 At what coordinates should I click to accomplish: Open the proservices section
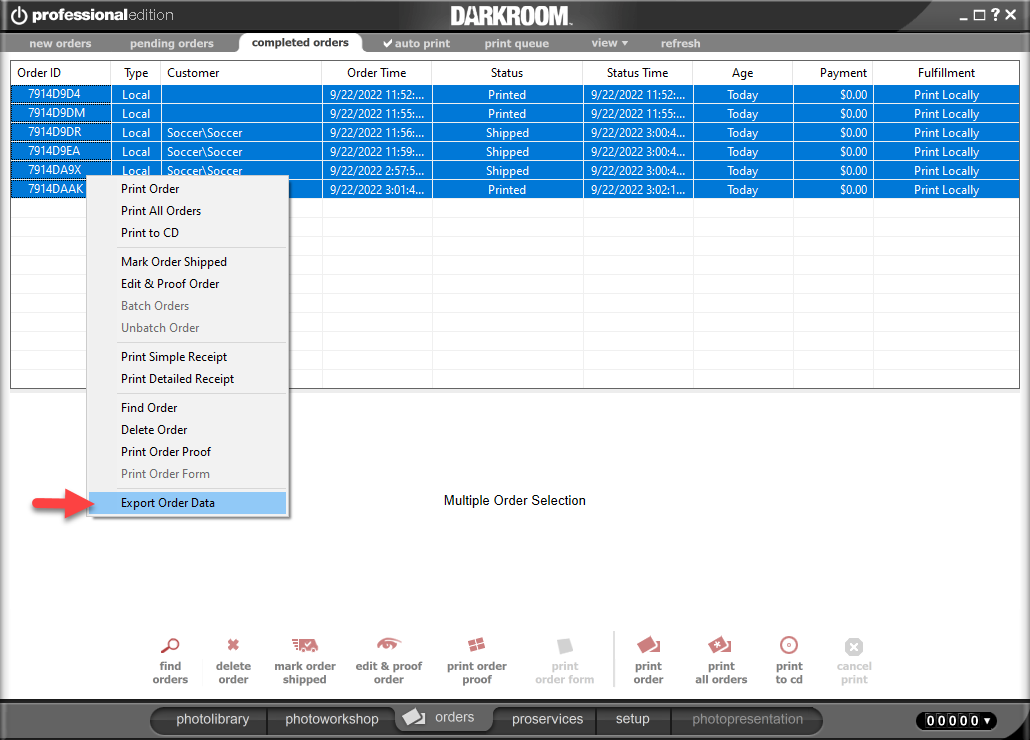point(547,719)
